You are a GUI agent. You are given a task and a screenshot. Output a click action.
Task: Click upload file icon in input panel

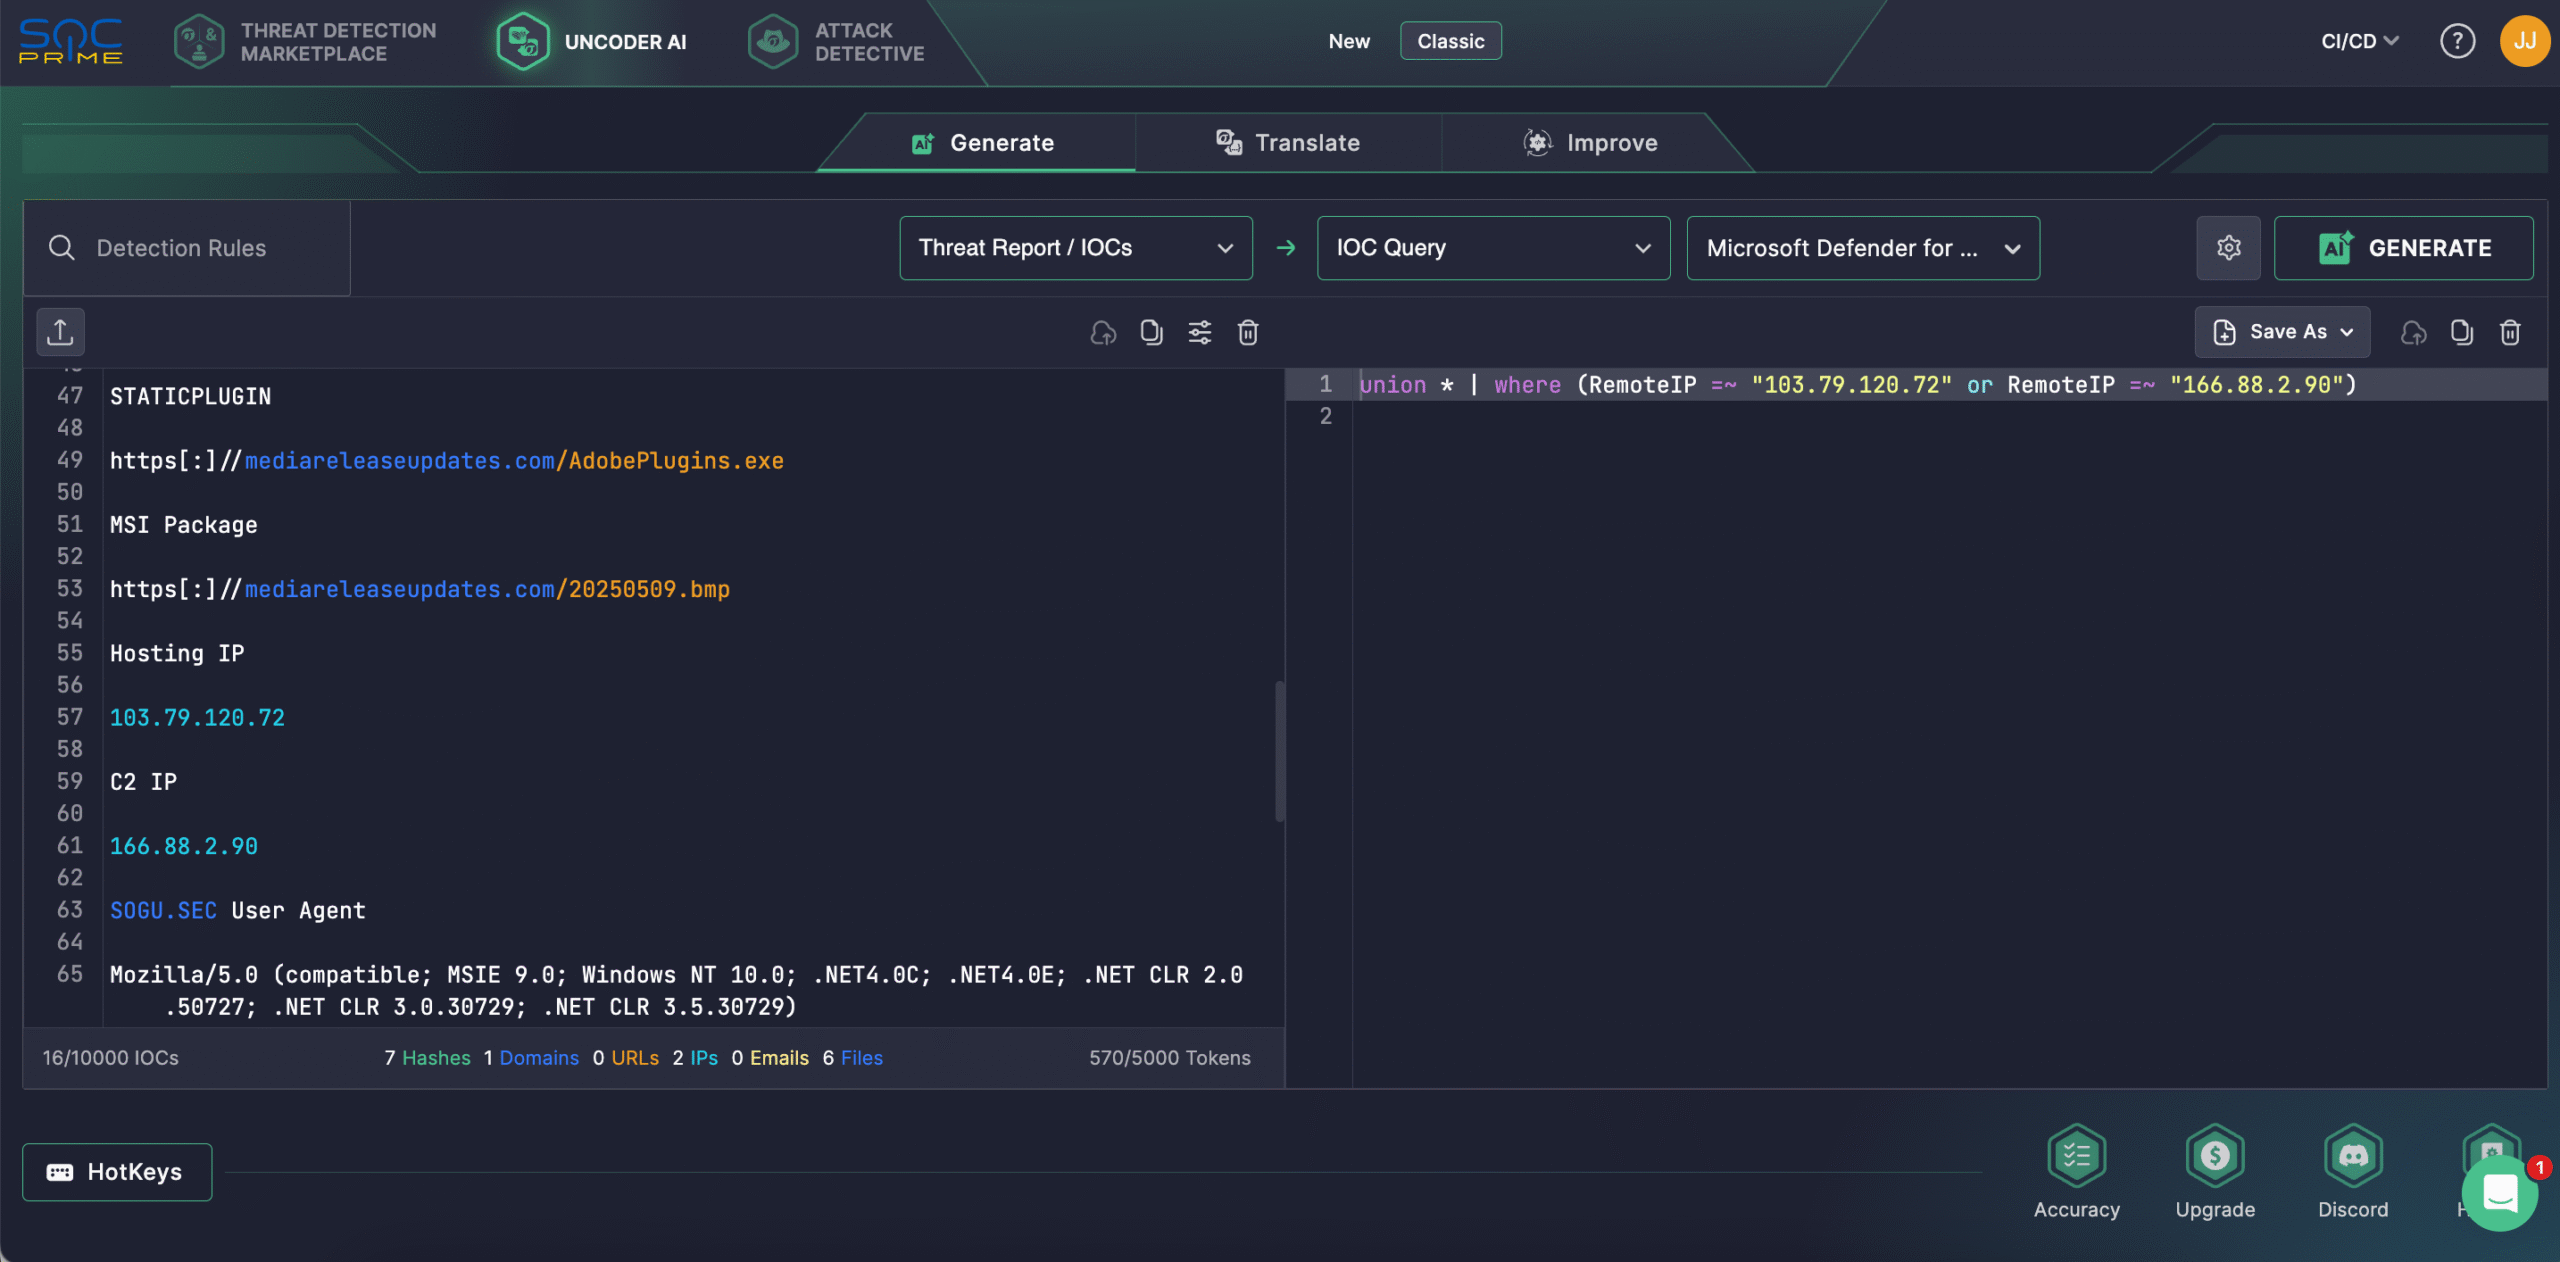tap(60, 332)
